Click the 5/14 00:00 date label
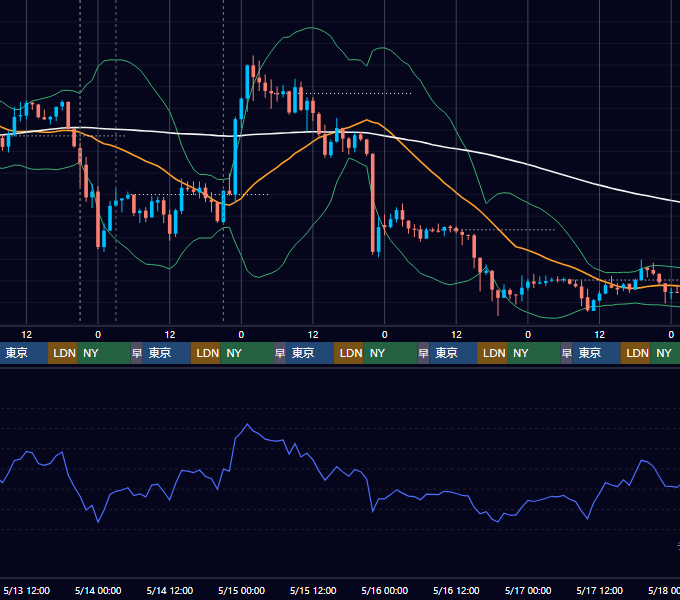This screenshot has width=680, height=600. [x=98, y=590]
